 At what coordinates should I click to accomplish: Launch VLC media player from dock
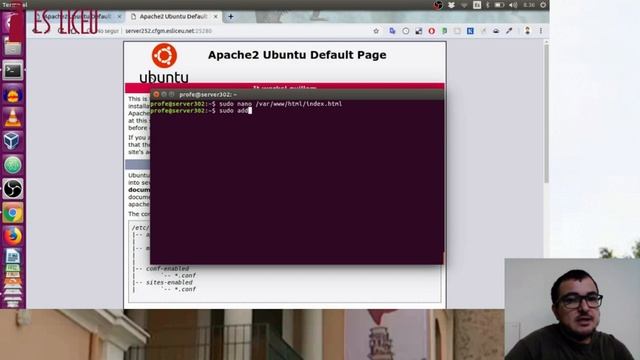coord(13,118)
